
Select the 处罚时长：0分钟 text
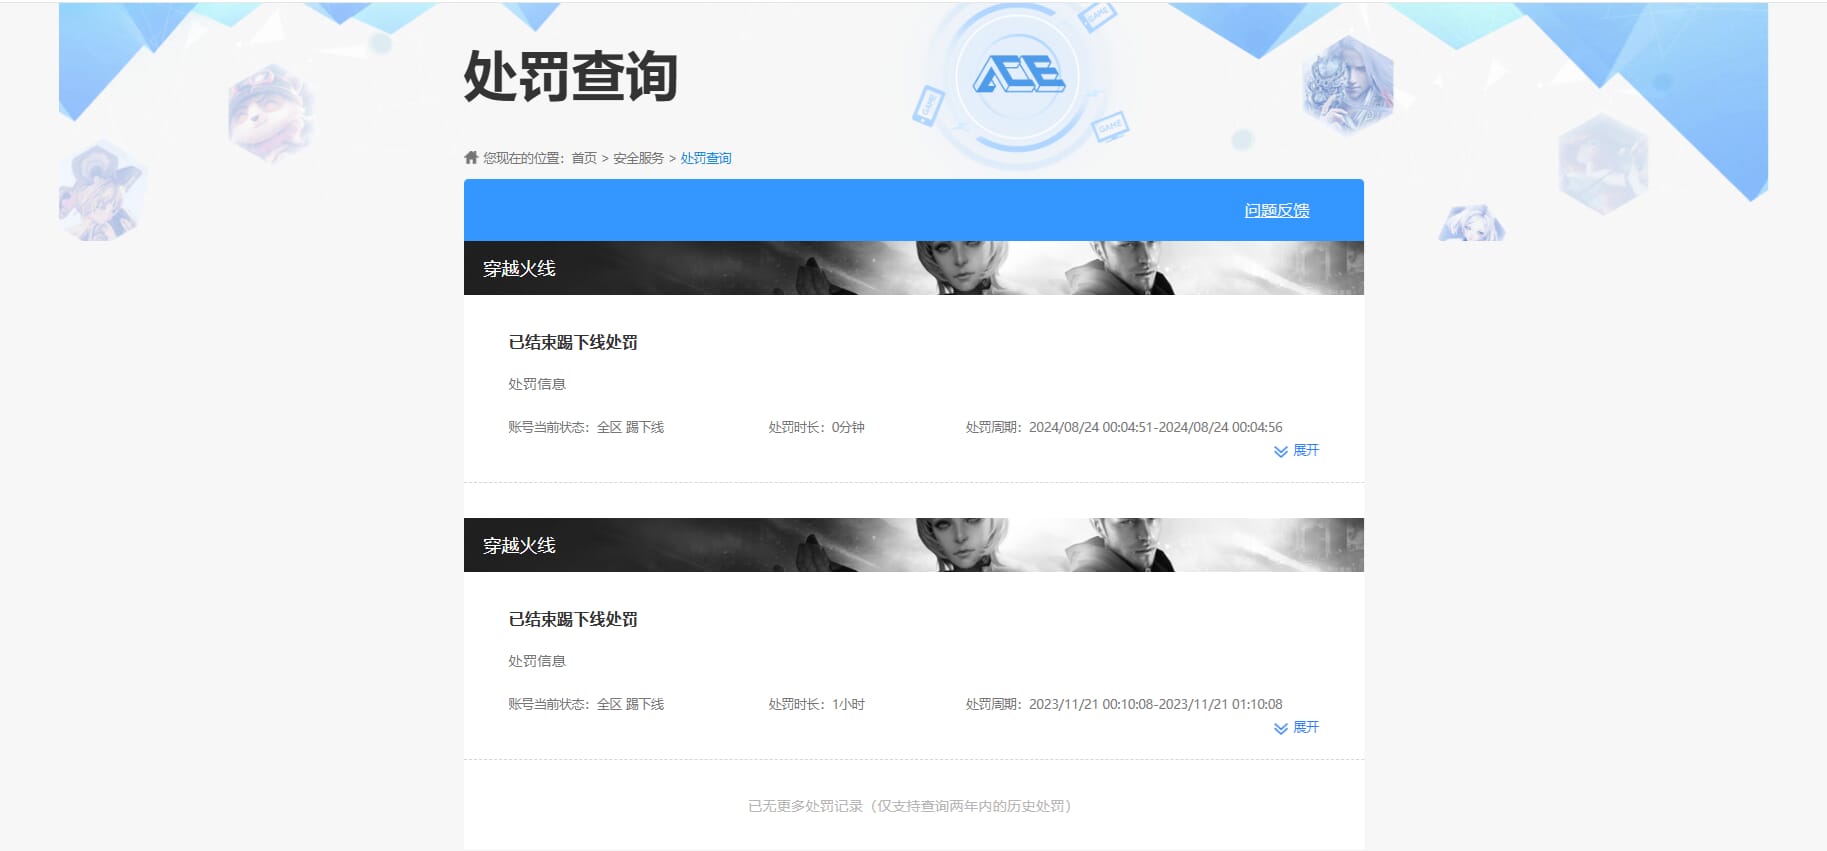click(x=816, y=427)
